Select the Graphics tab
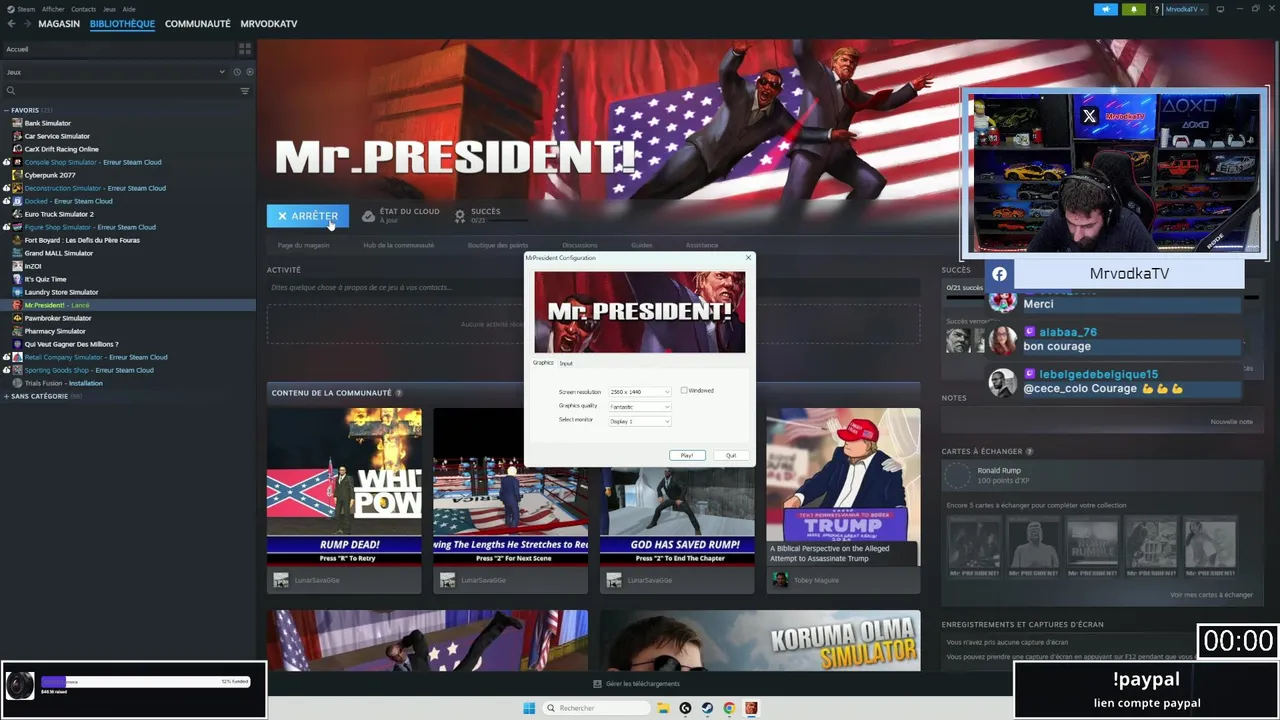1280x720 pixels. [x=543, y=363]
